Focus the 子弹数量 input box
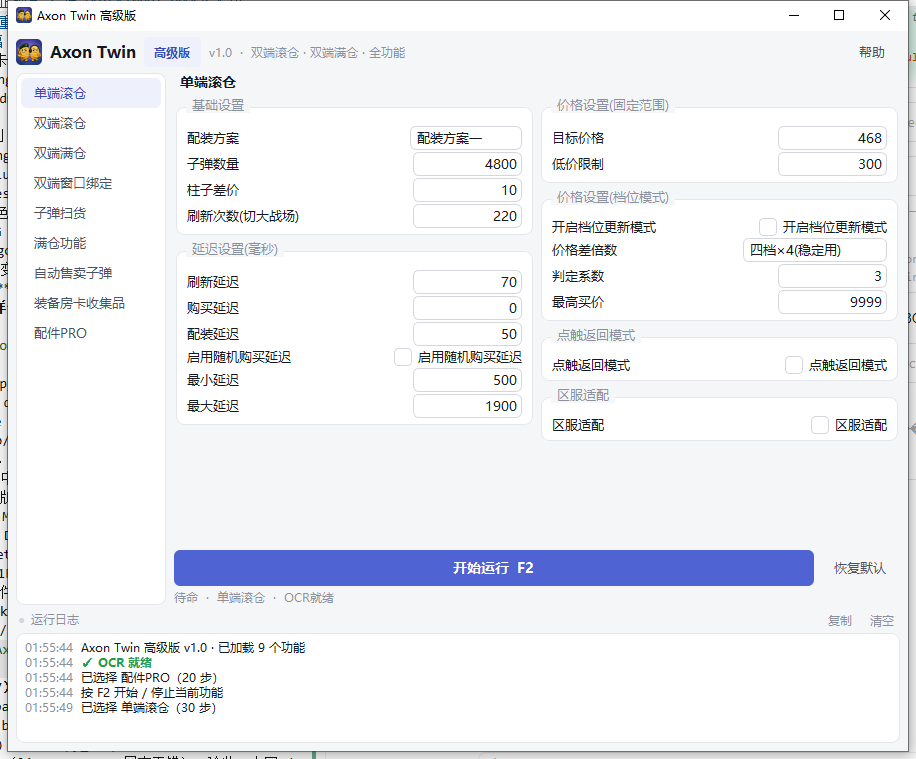Viewport: 916px width, 759px height. point(467,164)
